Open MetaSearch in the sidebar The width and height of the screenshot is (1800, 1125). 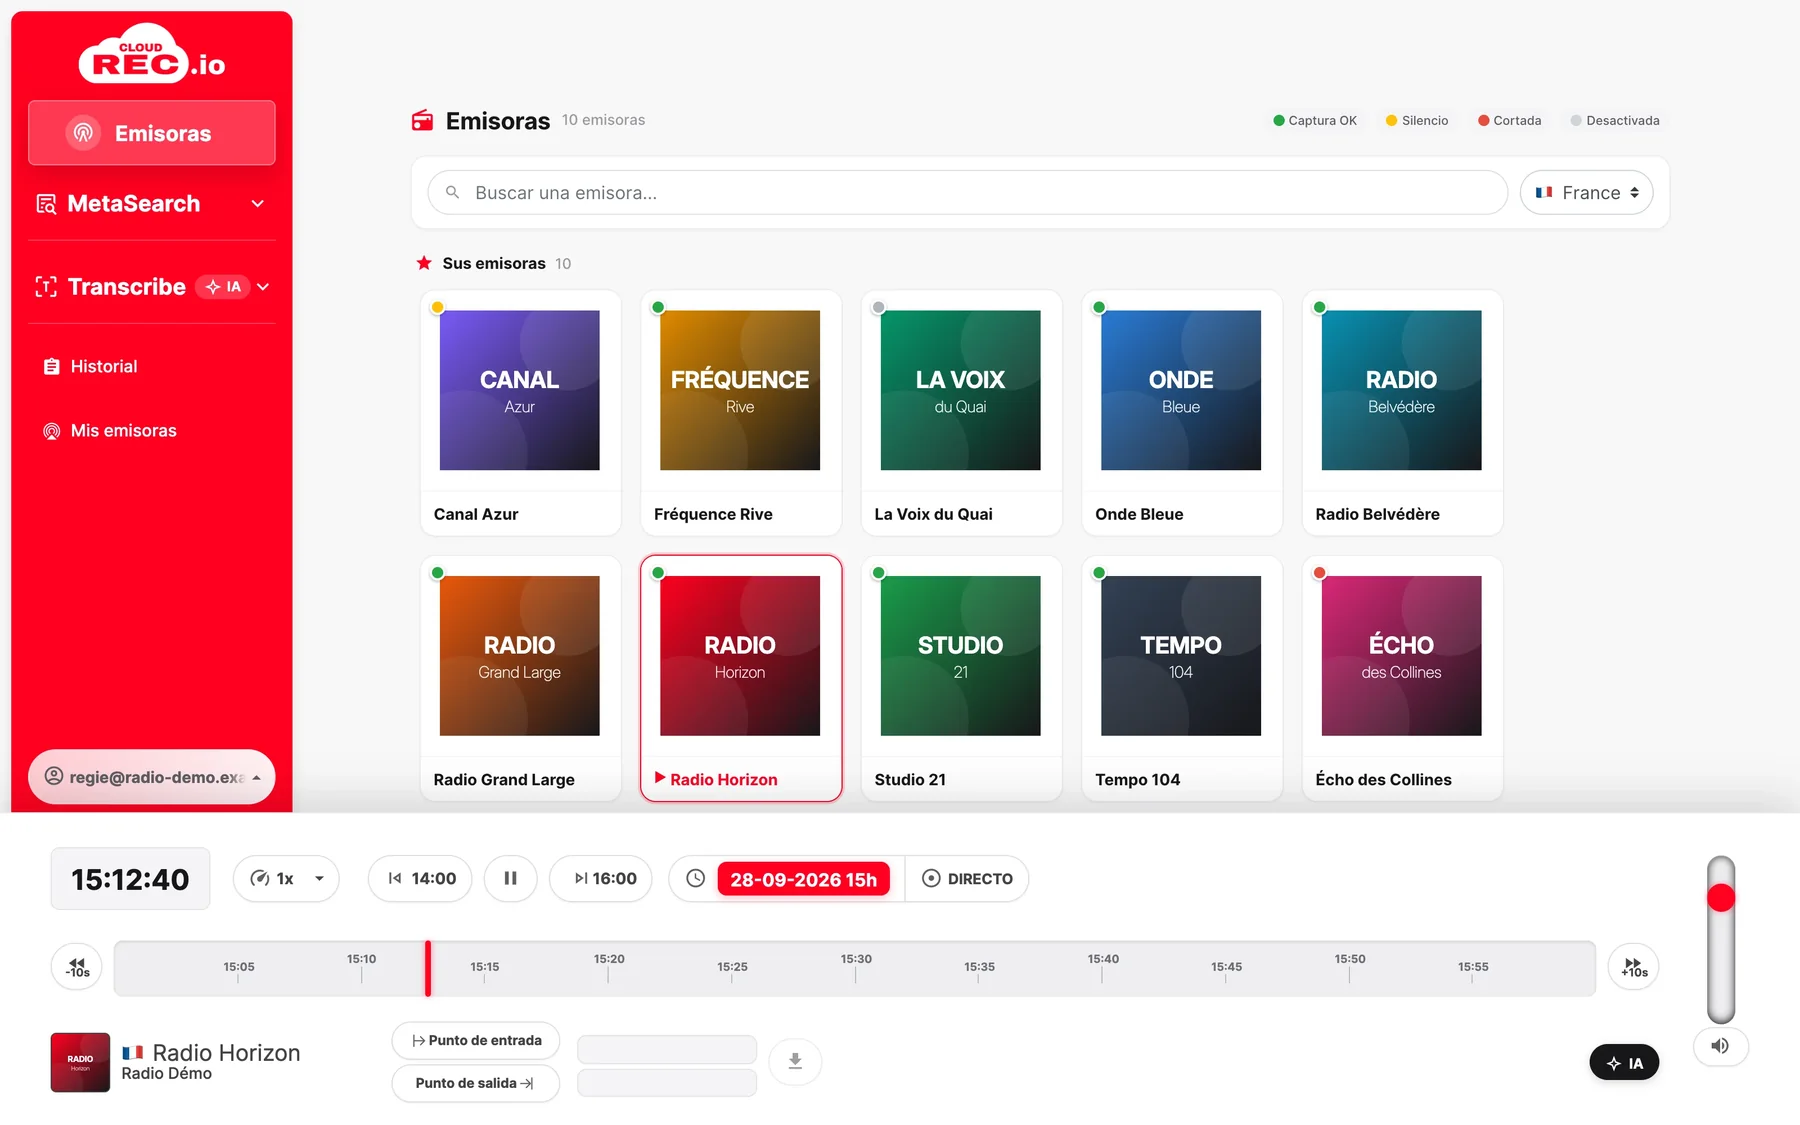pos(152,204)
